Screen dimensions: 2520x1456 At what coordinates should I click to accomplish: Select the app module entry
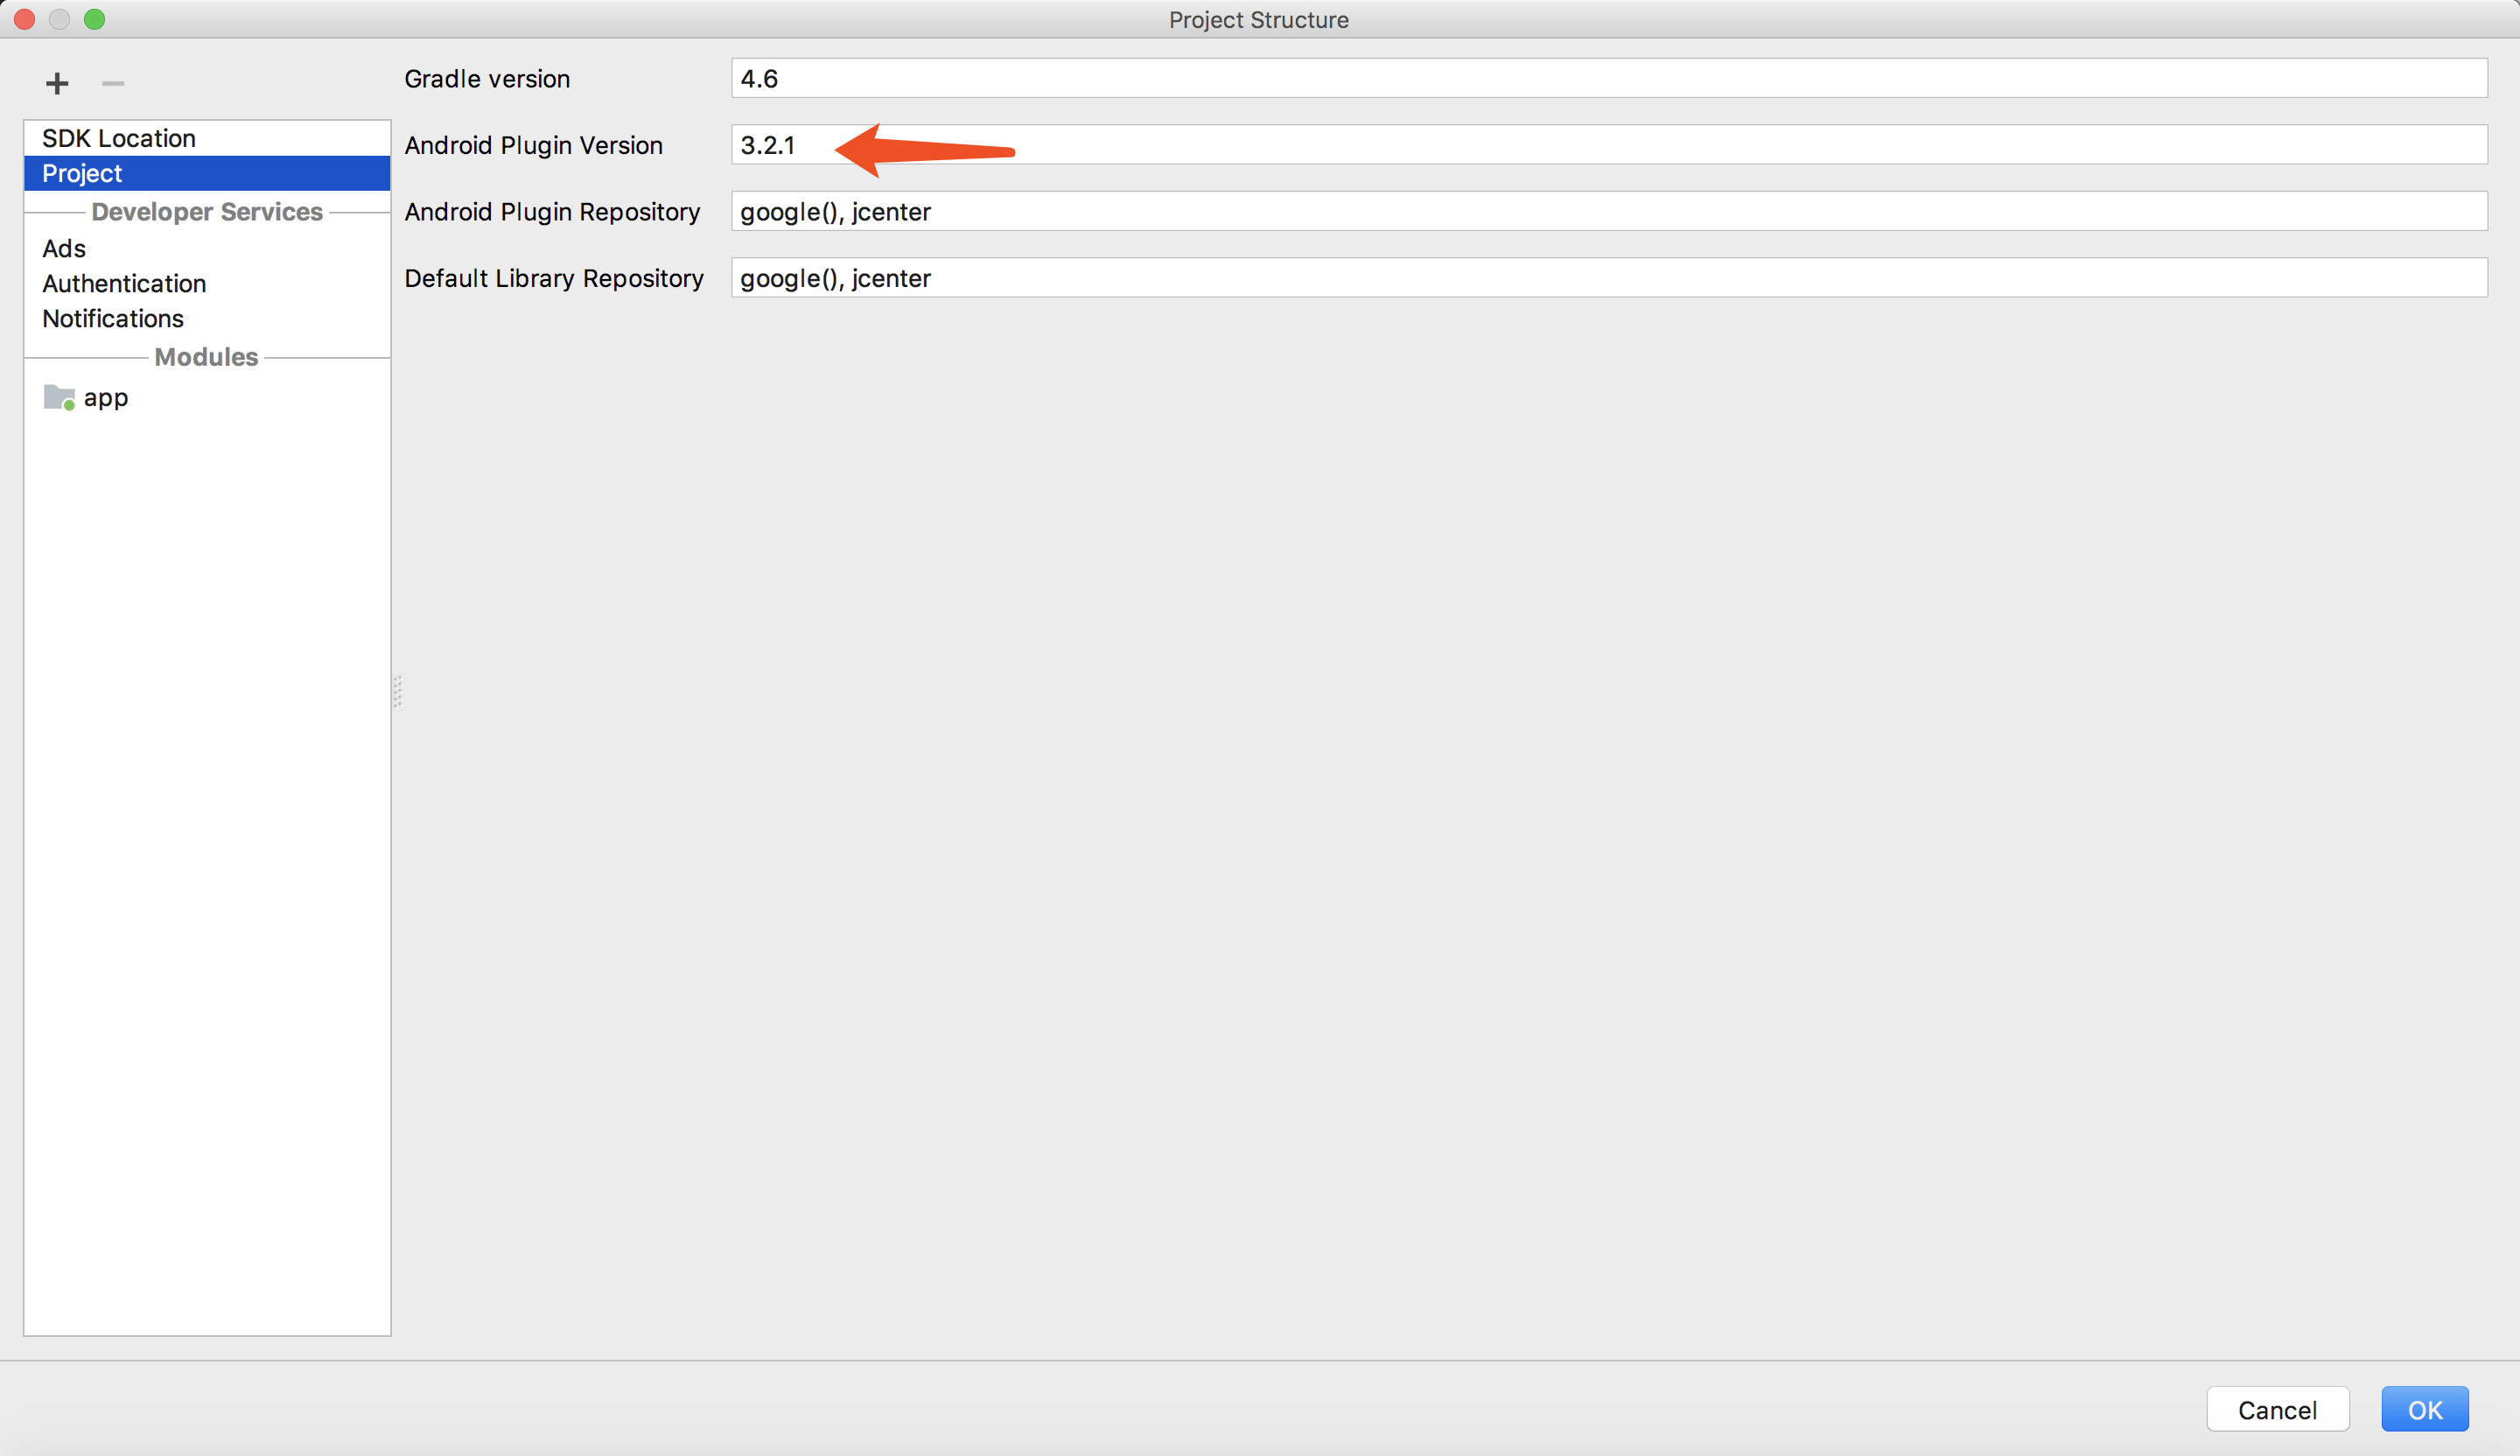tap(207, 398)
